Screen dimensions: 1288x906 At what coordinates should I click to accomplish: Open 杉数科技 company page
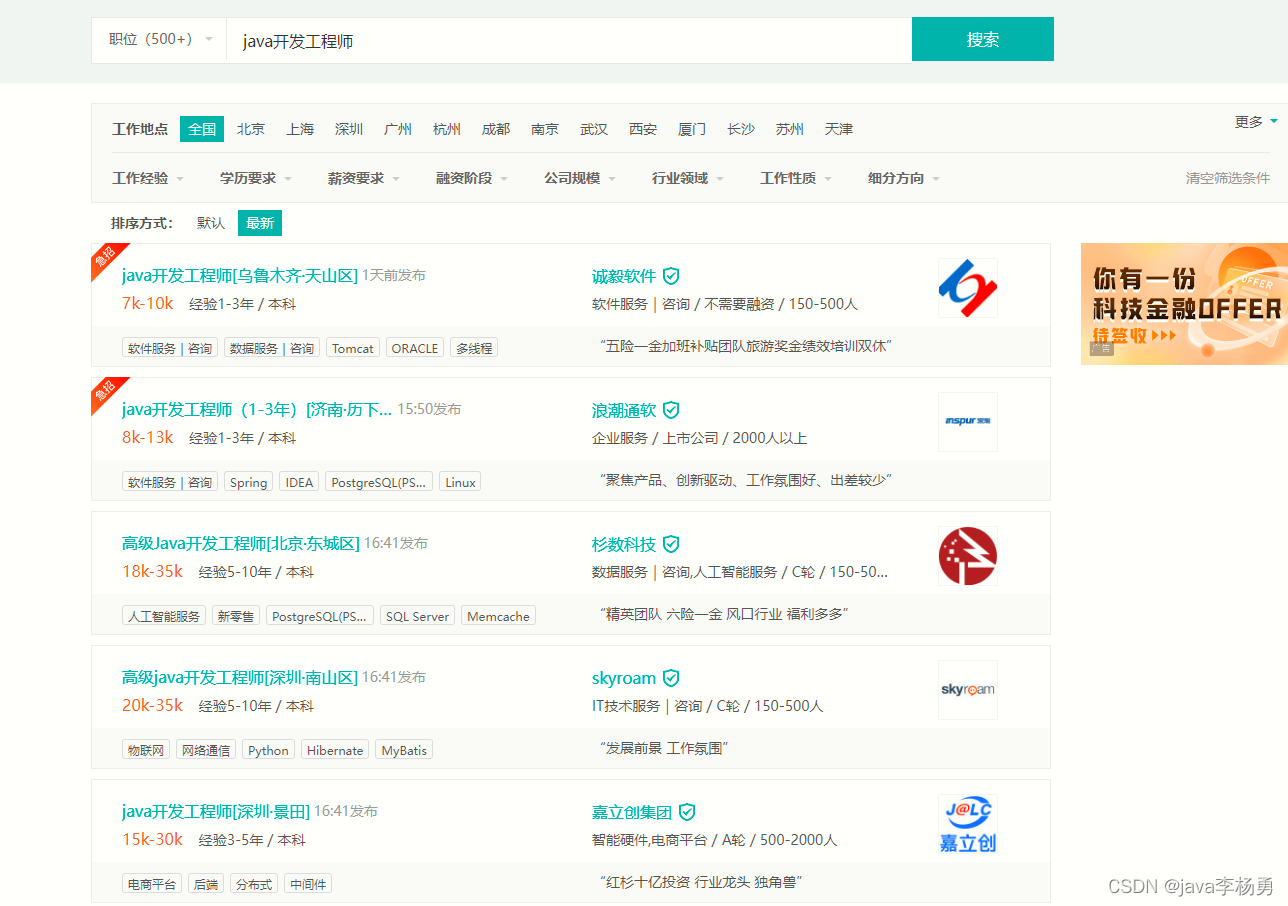tap(624, 544)
